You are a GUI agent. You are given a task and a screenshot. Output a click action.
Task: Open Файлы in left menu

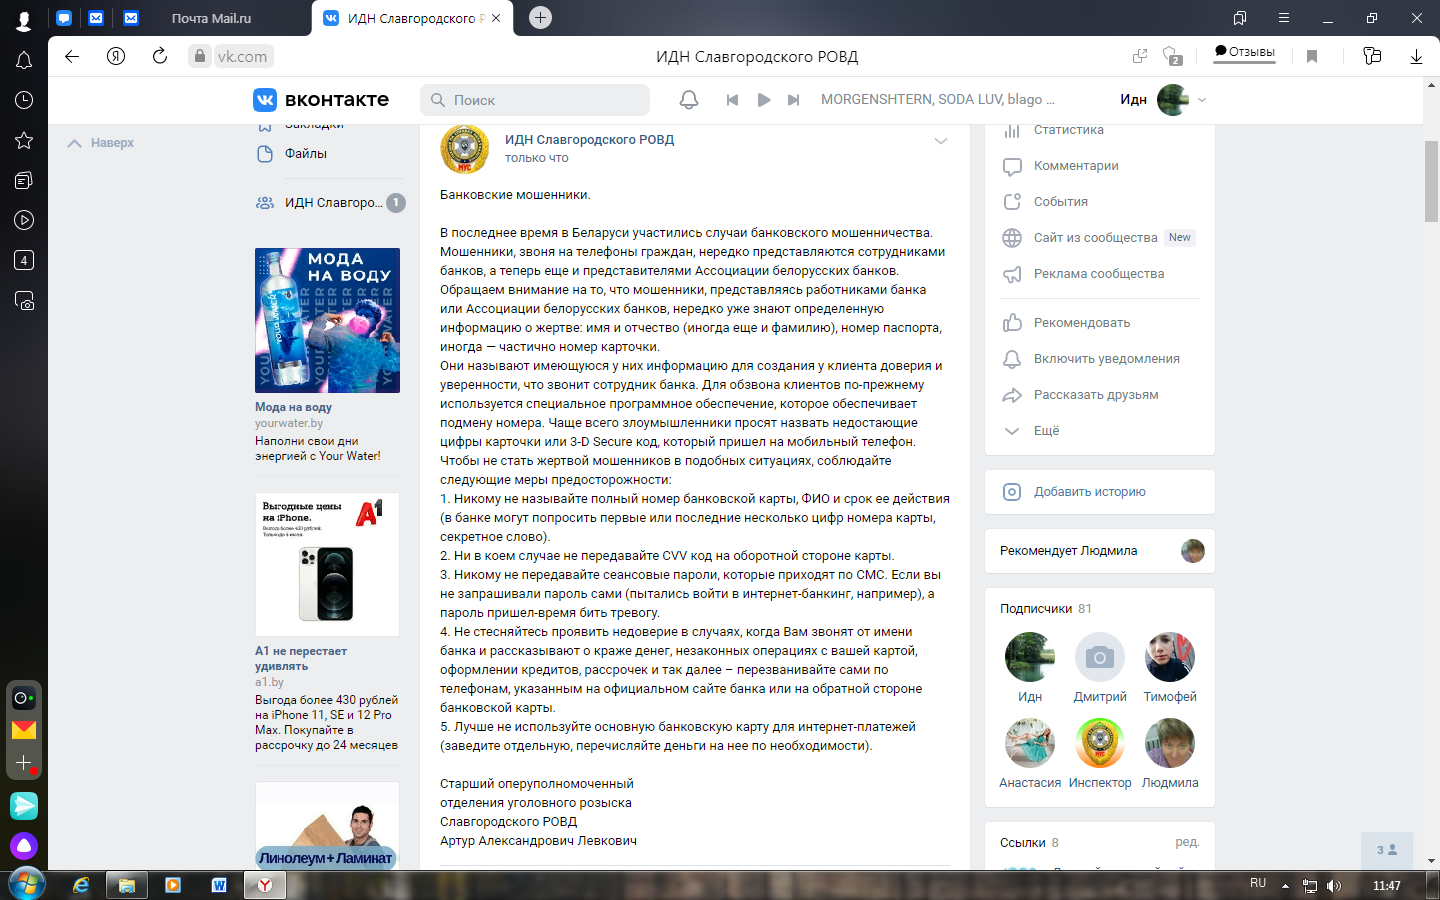305,154
